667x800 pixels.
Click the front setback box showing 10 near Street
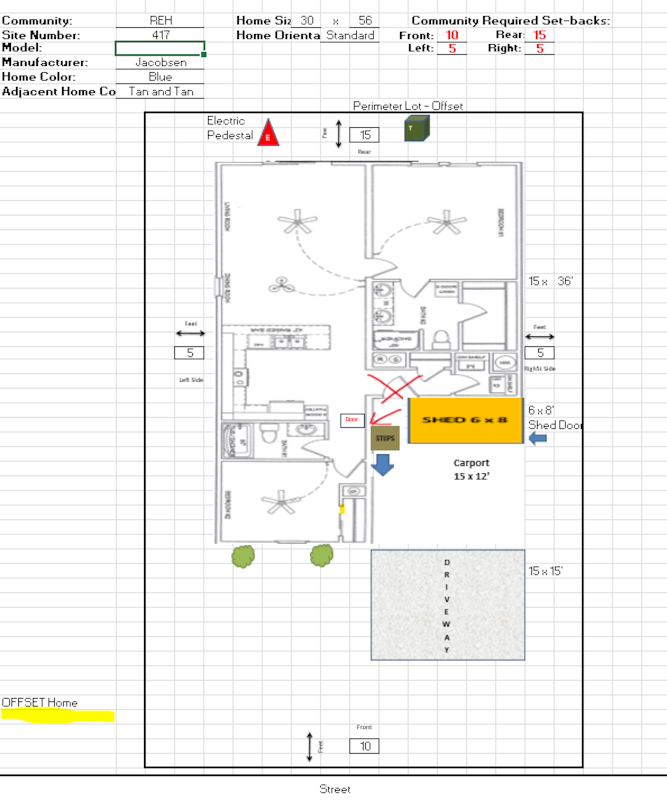(365, 746)
